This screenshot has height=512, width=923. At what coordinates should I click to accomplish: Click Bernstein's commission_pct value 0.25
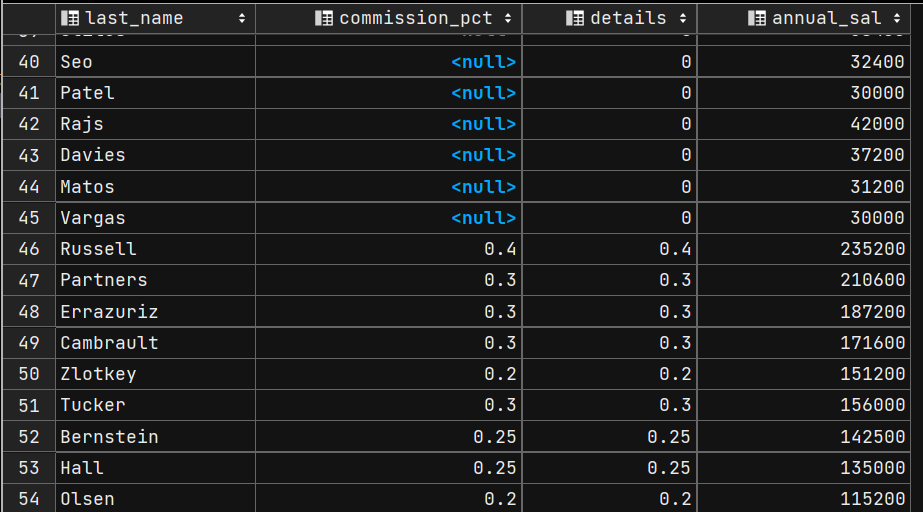coord(389,437)
